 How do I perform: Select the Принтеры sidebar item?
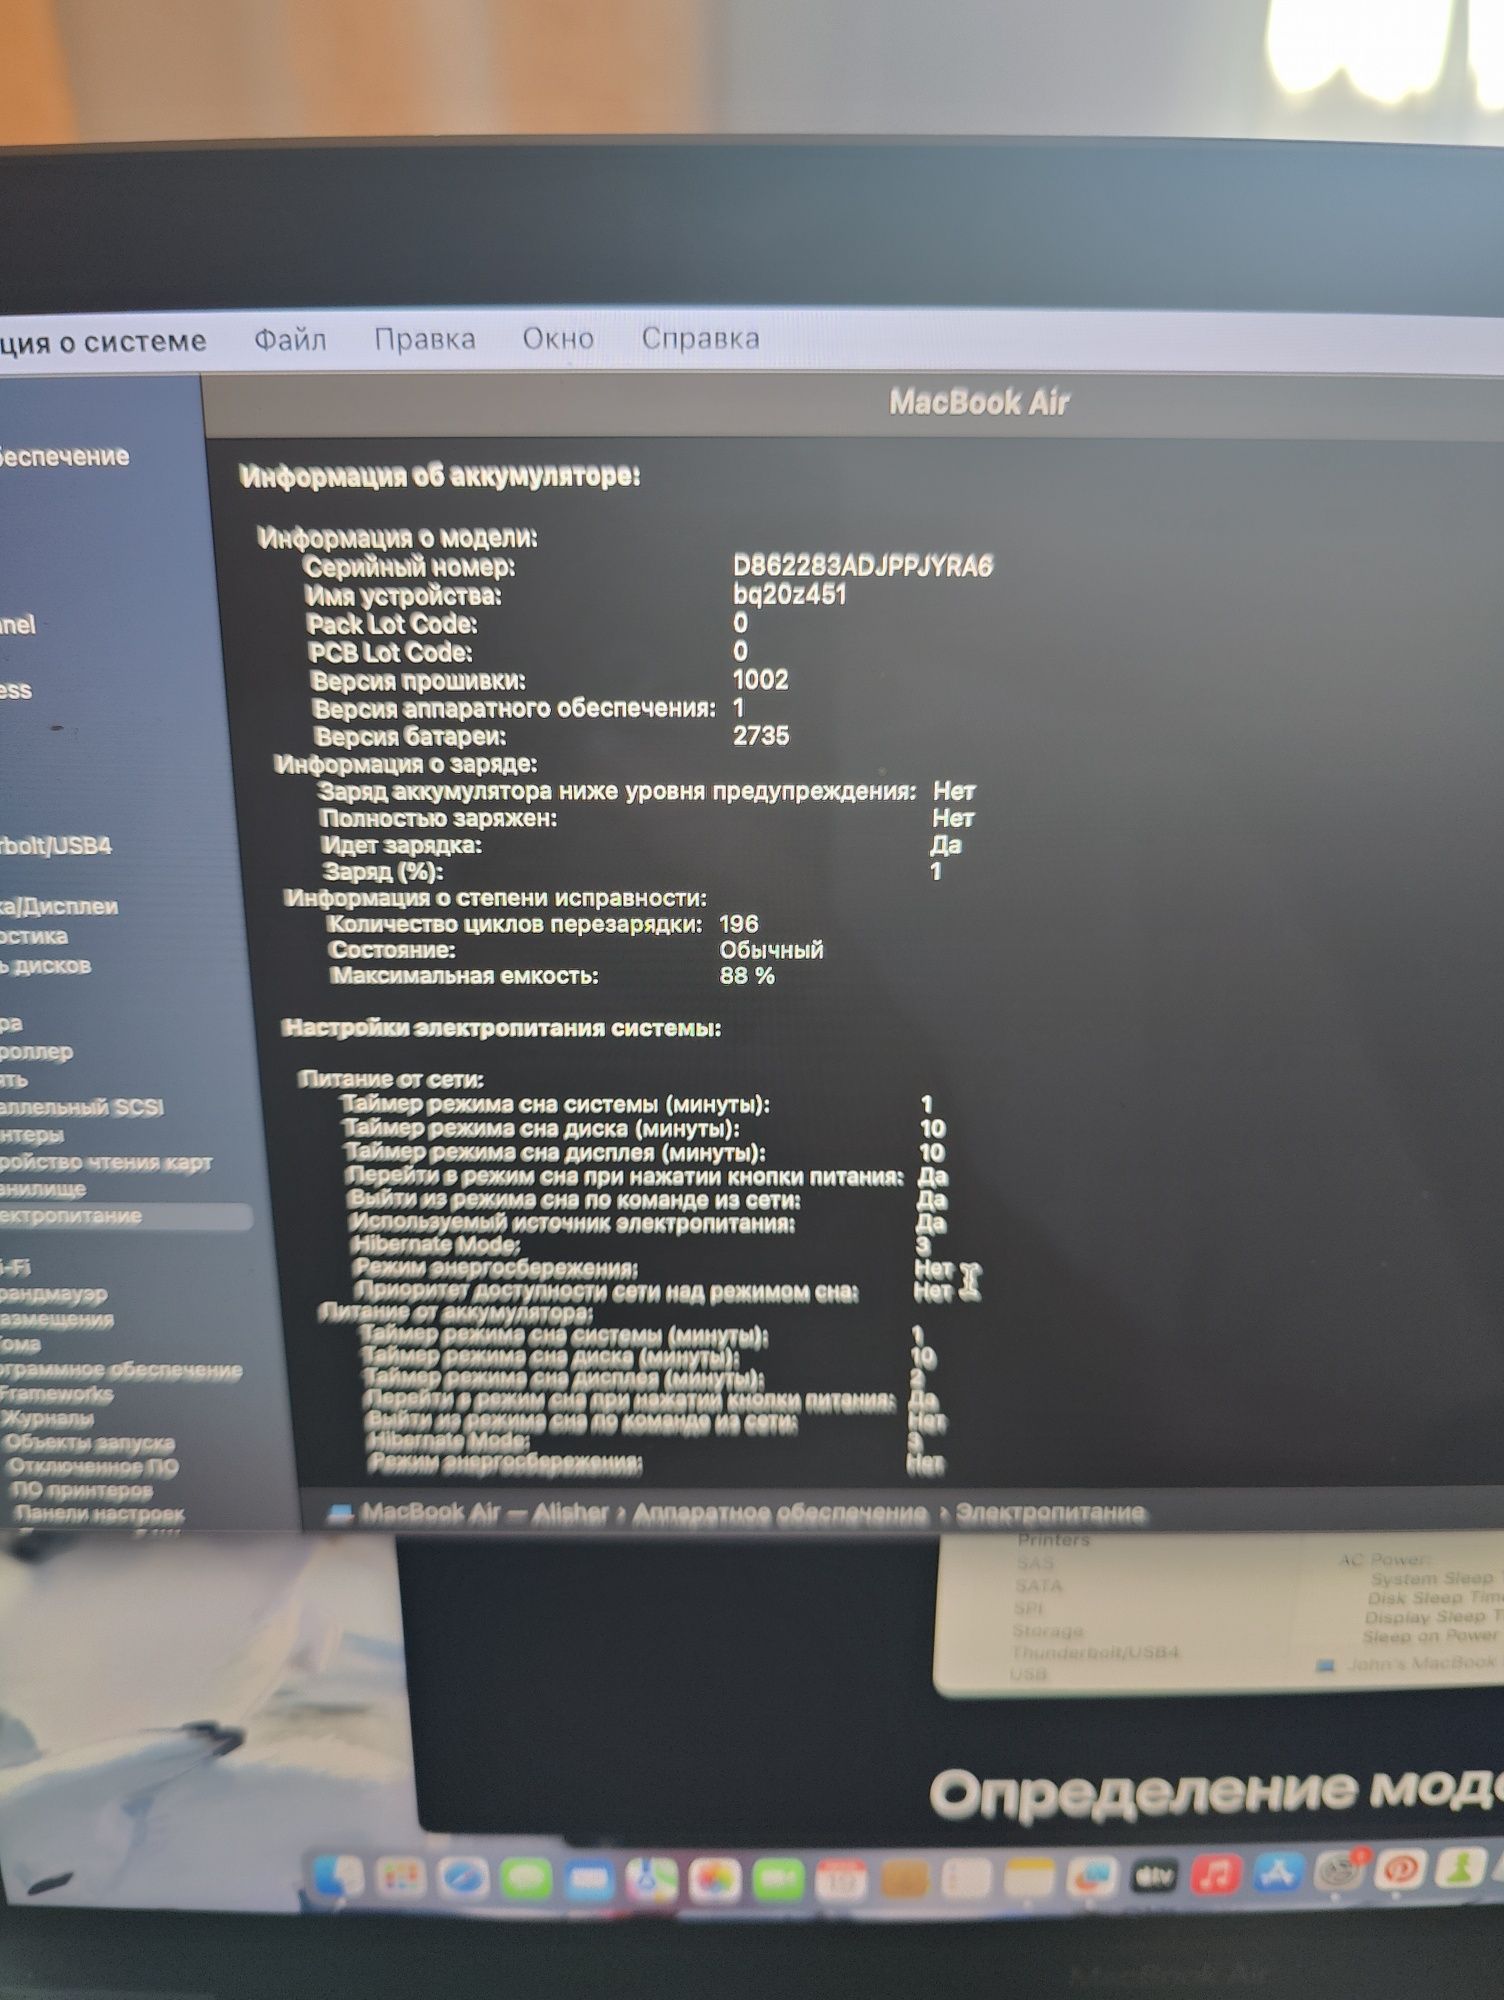(32, 1134)
